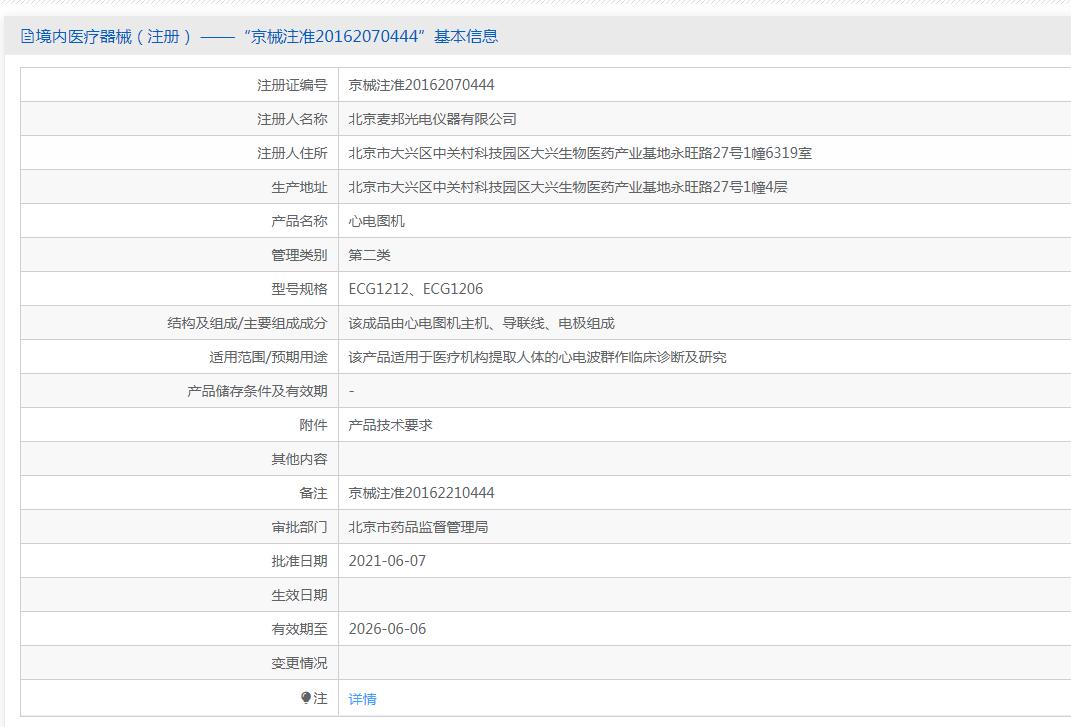
Task: Click the 备注 label
Action: [314, 493]
